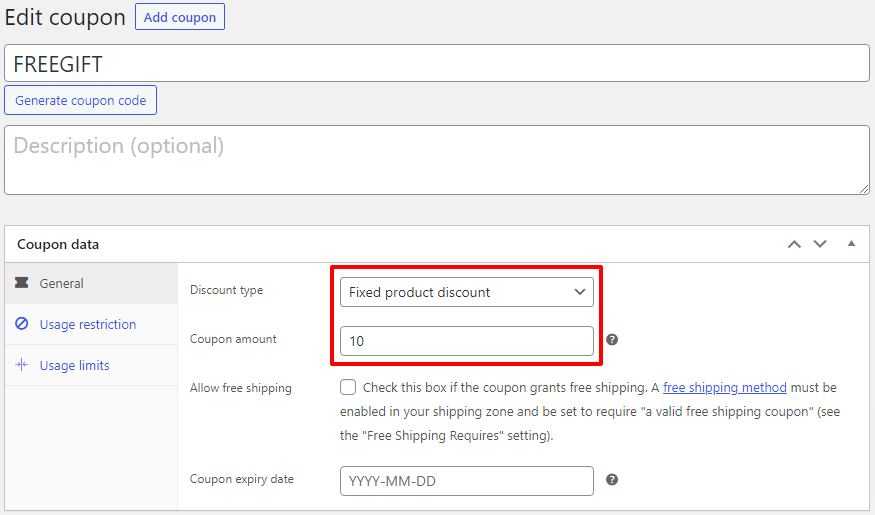Enable the Allow free shipping checkbox
This screenshot has height=515, width=875.
(x=348, y=387)
